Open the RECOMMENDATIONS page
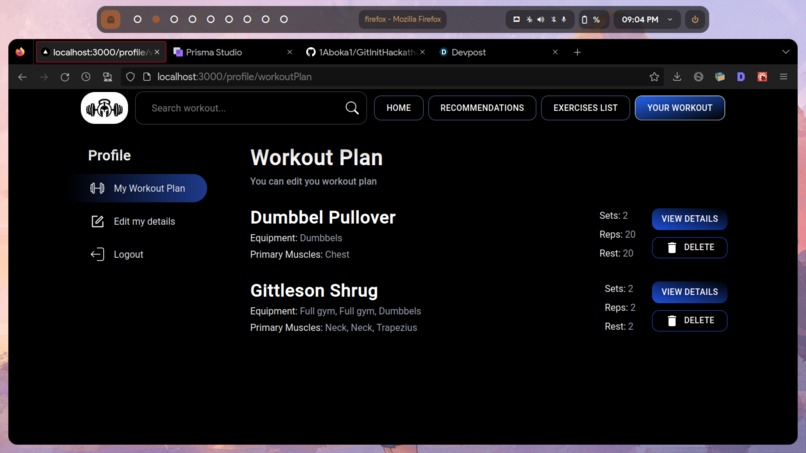Image resolution: width=806 pixels, height=453 pixels. [482, 108]
